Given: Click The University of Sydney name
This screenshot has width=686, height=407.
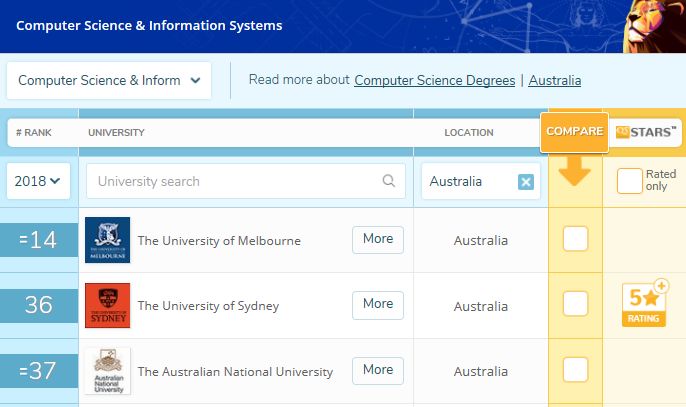Looking at the screenshot, I should [208, 306].
